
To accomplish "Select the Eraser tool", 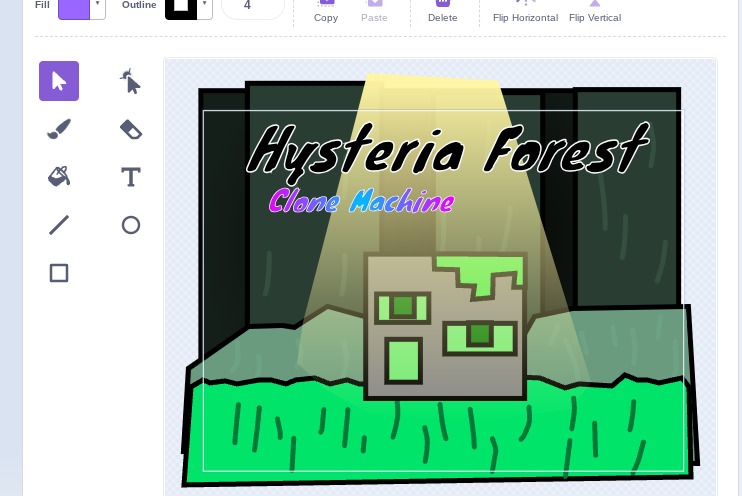I will click(x=131, y=129).
